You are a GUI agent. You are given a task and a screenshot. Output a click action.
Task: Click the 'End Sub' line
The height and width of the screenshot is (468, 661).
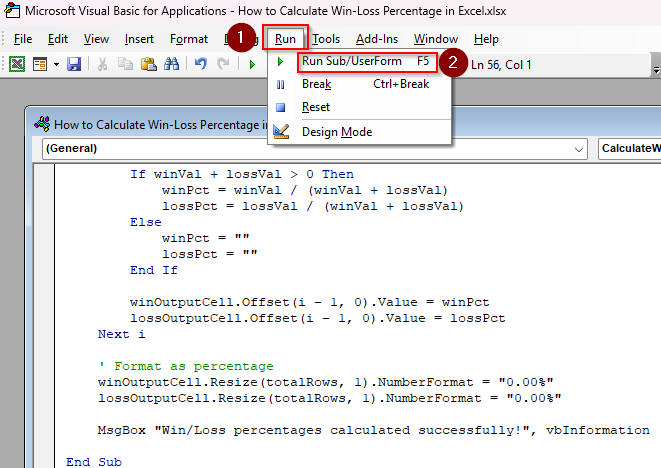94,462
